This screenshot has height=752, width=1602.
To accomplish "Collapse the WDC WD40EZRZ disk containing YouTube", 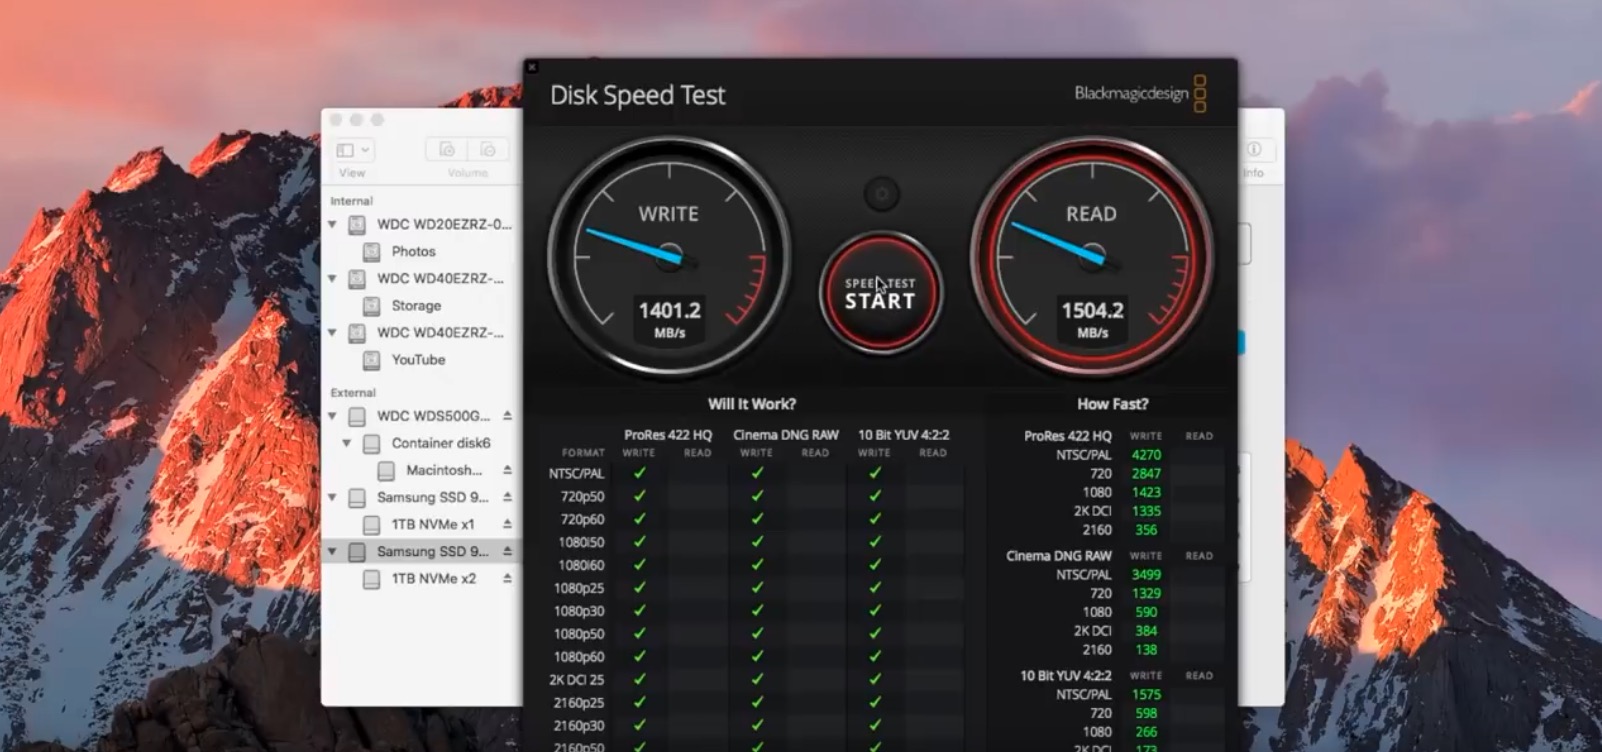I will (x=333, y=332).
